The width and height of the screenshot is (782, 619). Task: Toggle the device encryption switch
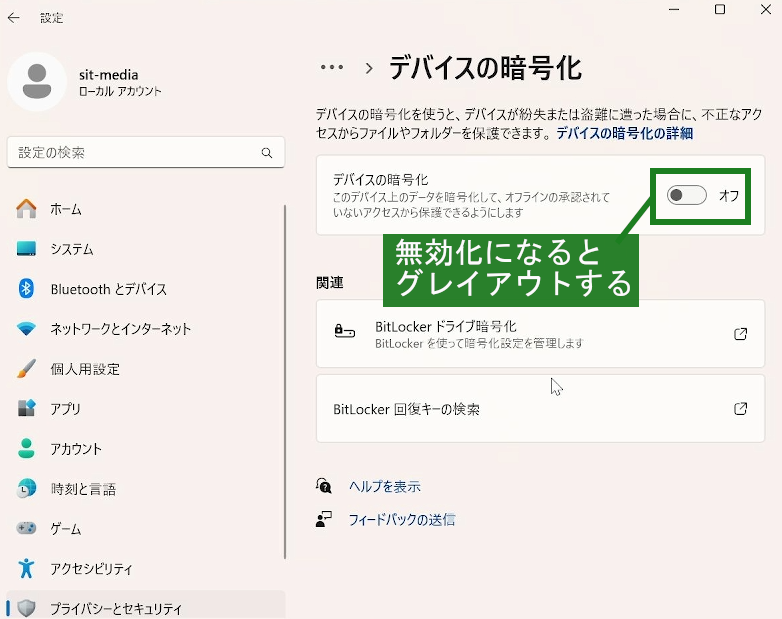(687, 195)
